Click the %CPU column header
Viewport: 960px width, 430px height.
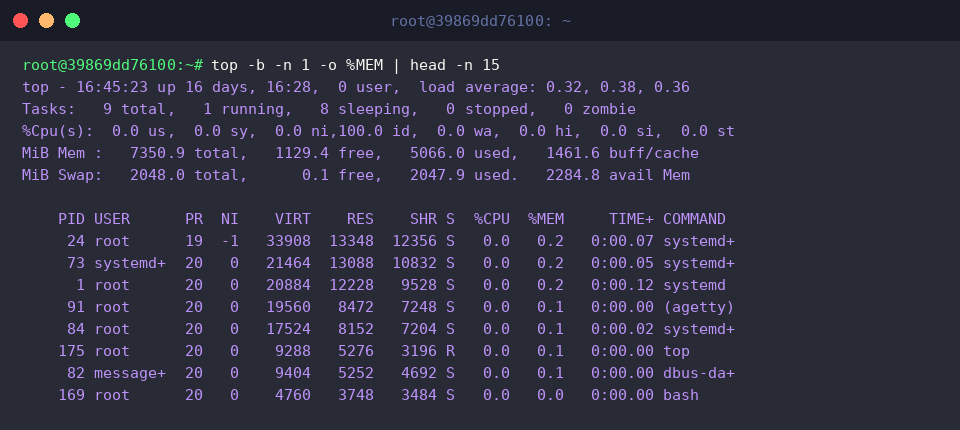491,219
